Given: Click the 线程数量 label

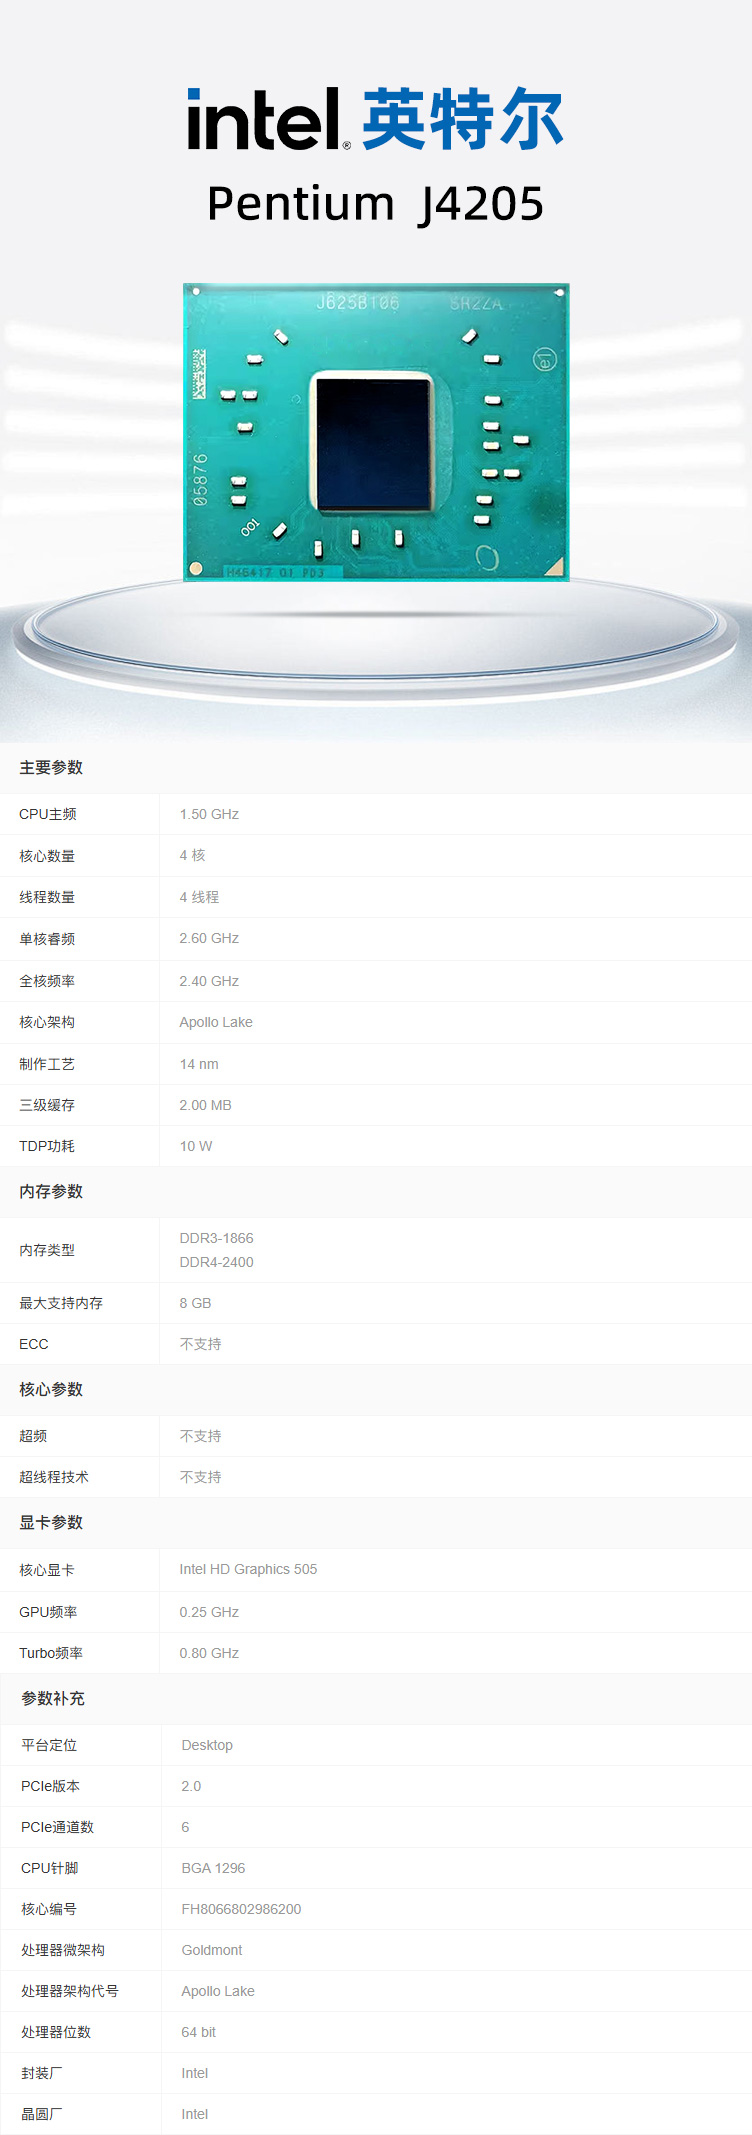Looking at the screenshot, I should point(47,897).
